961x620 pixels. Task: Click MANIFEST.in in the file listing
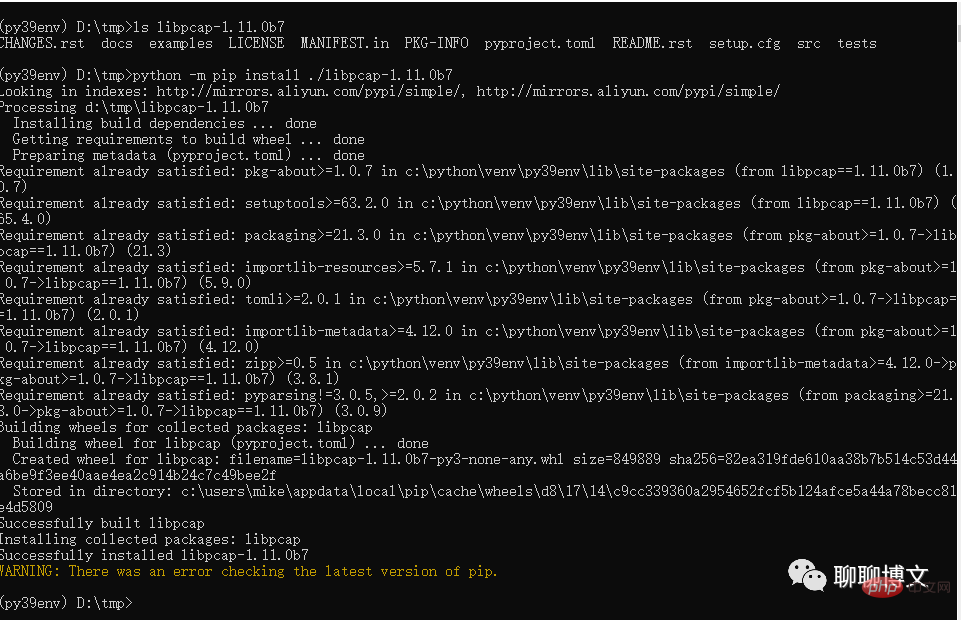pos(345,43)
